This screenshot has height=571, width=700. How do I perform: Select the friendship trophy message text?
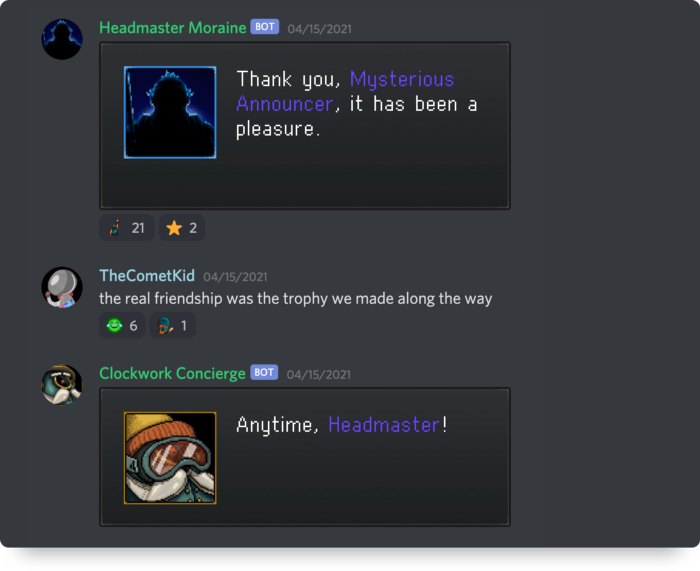pyautogui.click(x=296, y=298)
